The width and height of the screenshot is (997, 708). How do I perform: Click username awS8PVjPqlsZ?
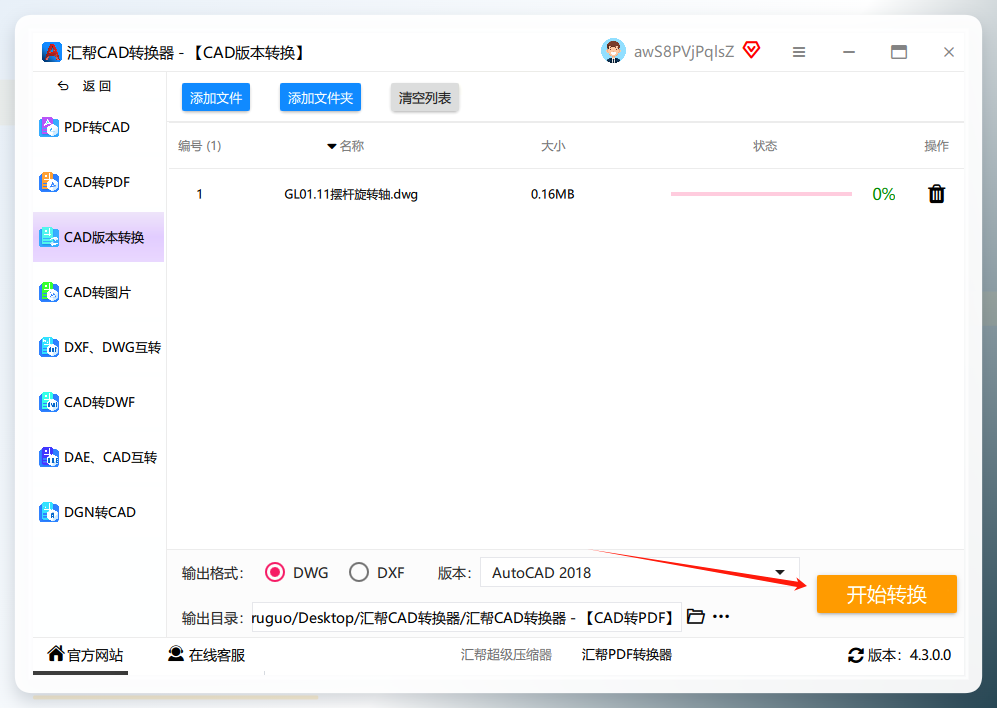(x=684, y=52)
